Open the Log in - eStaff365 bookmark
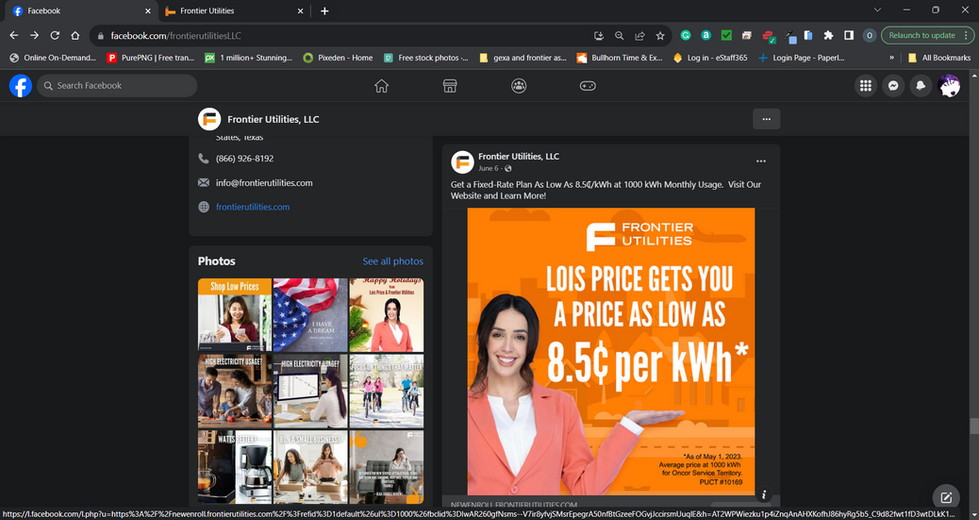The height and width of the screenshot is (520, 979). pos(710,57)
